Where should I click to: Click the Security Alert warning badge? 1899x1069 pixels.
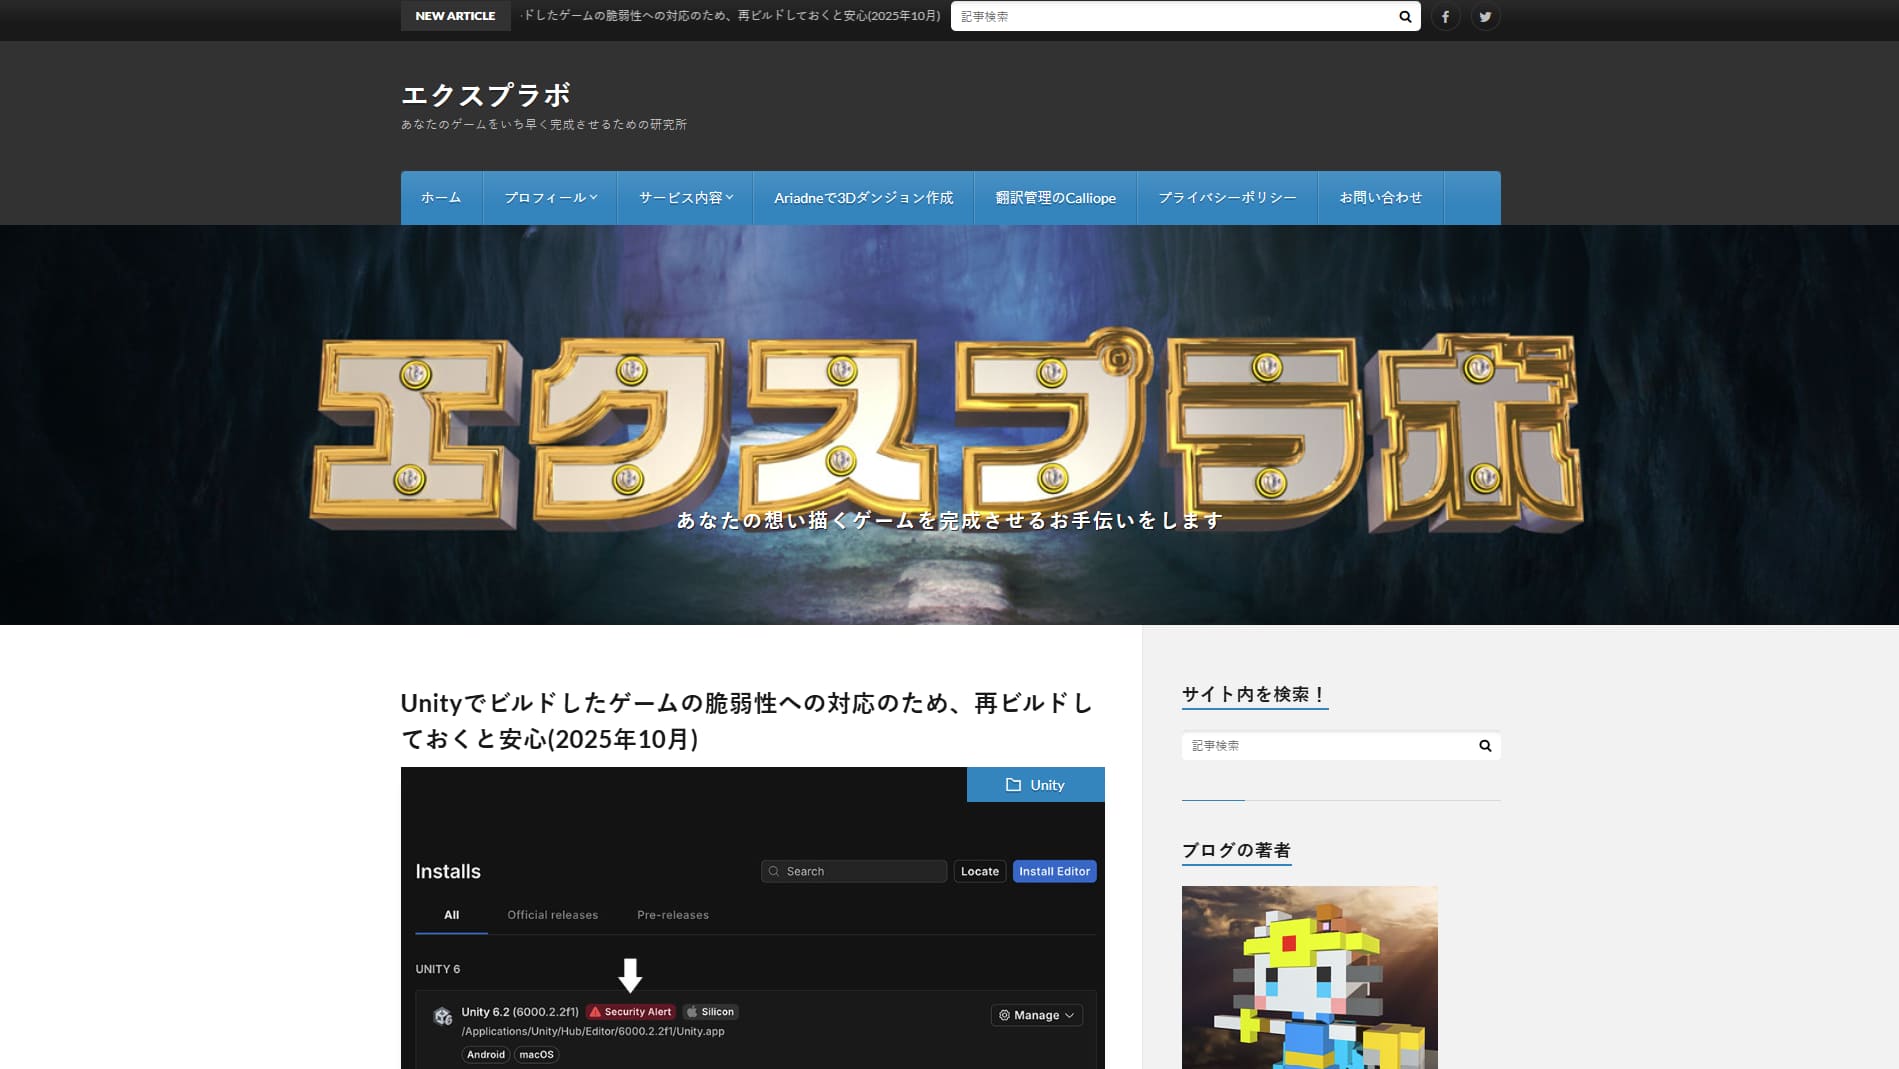tap(631, 1011)
